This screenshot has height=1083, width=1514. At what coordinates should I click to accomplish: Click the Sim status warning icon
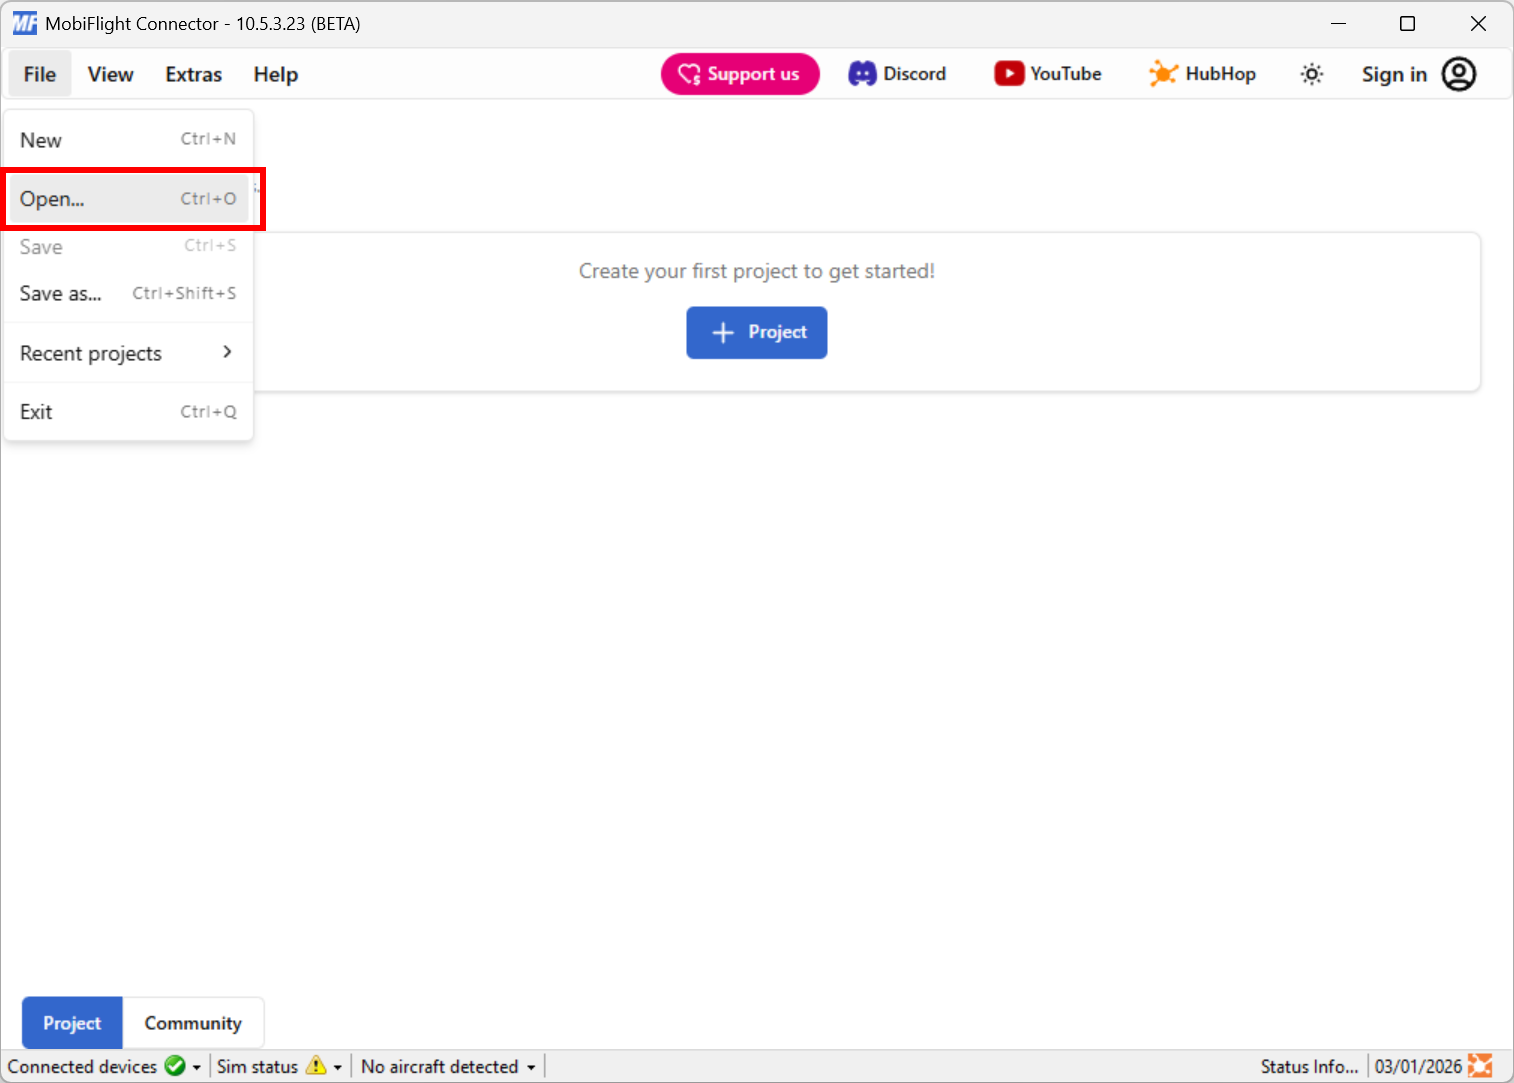pos(316,1066)
